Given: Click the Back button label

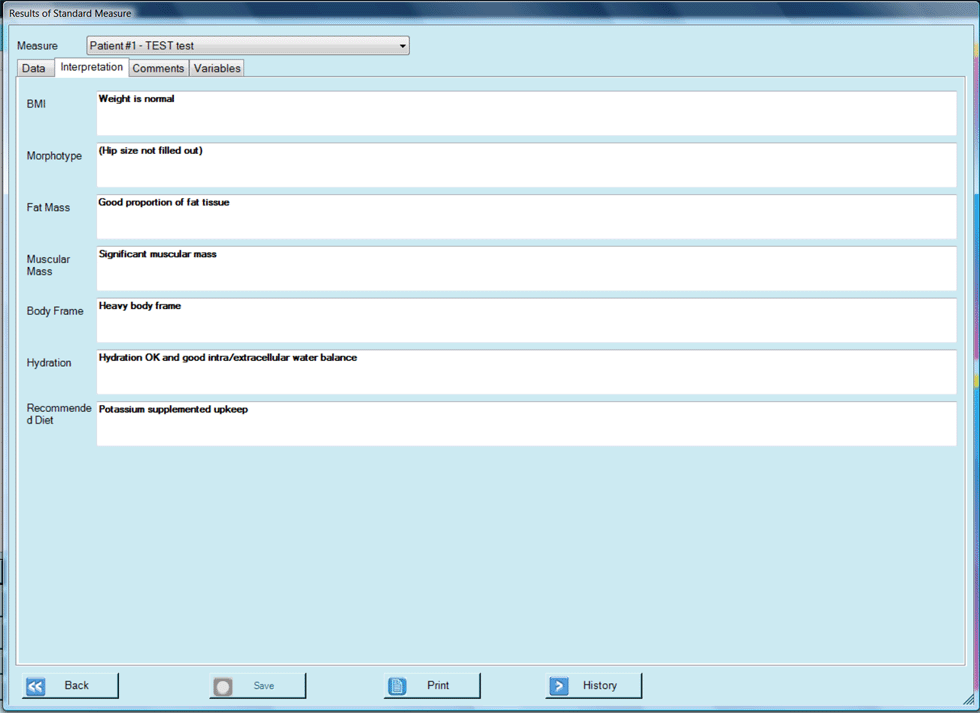Looking at the screenshot, I should click(x=76, y=686).
